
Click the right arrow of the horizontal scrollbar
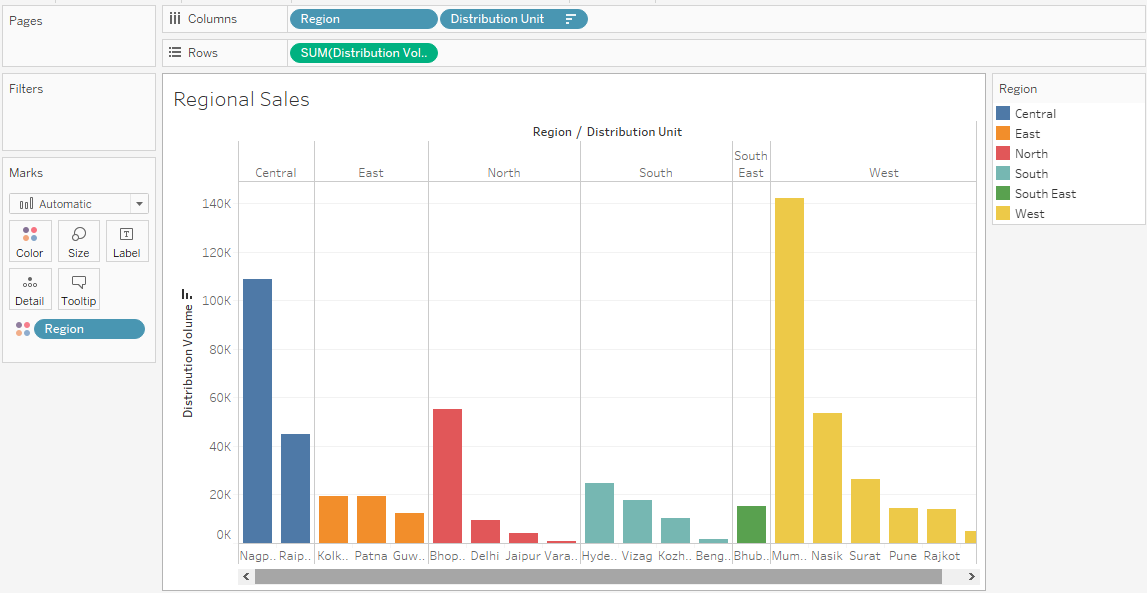point(971,576)
